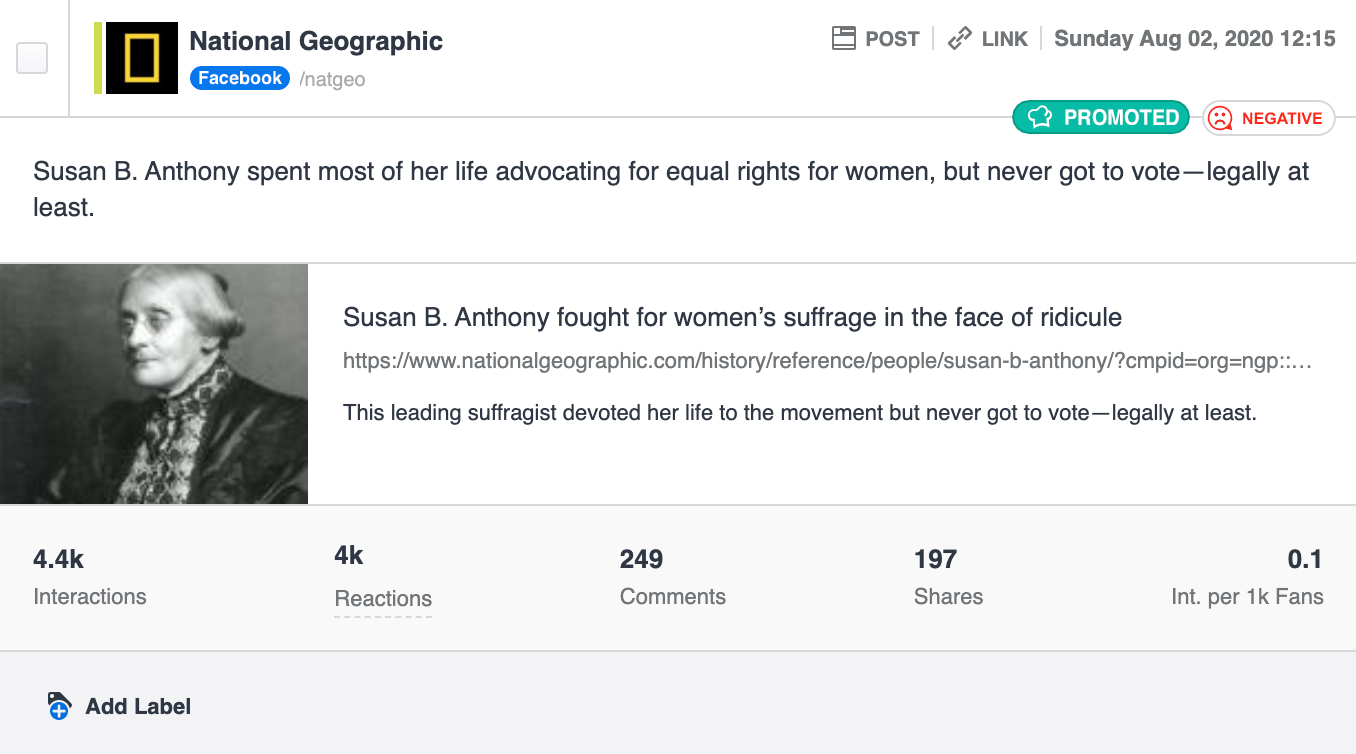Click the PROMOTED badge label
Screen dimensions: 1356x754
[x=1121, y=118]
